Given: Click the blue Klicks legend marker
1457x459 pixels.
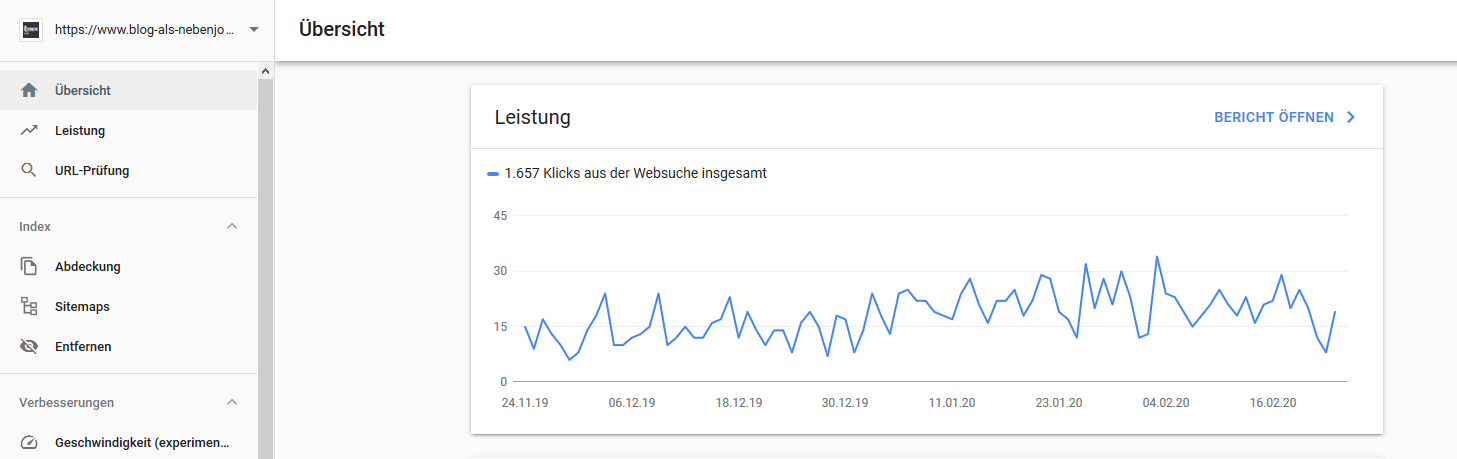Looking at the screenshot, I should pyautogui.click(x=493, y=173).
